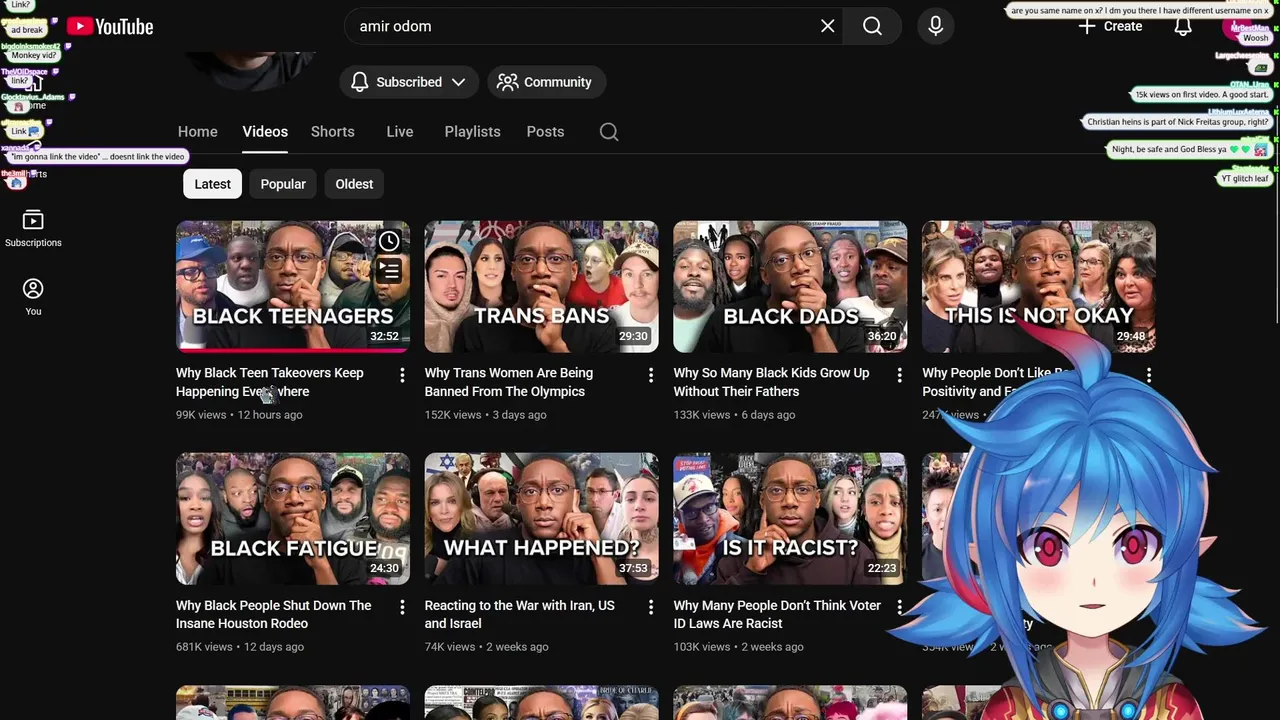Add Black Teenagers video to queue
The width and height of the screenshot is (1280, 720).
pos(389,271)
